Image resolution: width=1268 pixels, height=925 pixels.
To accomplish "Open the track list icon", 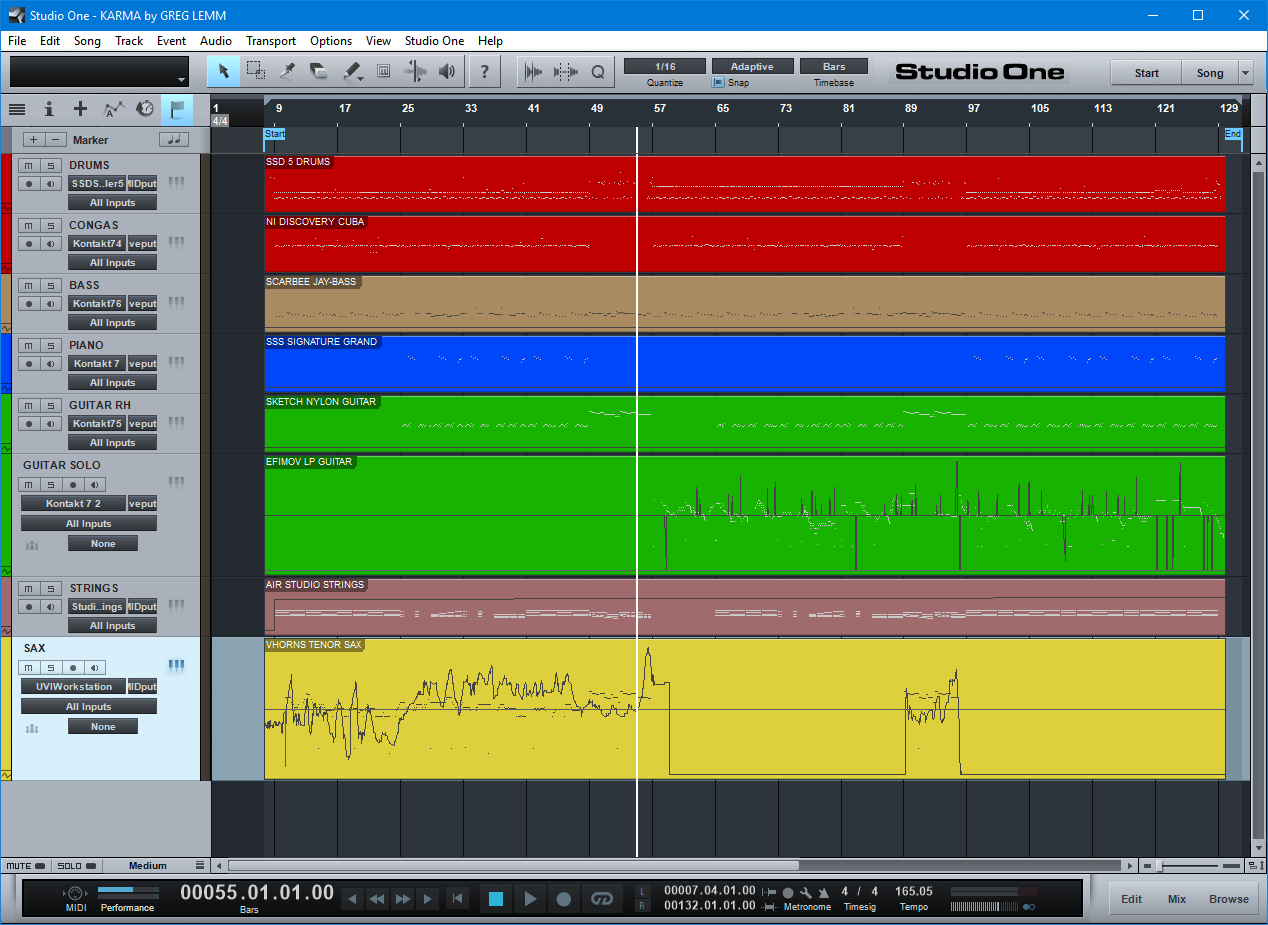I will (17, 109).
